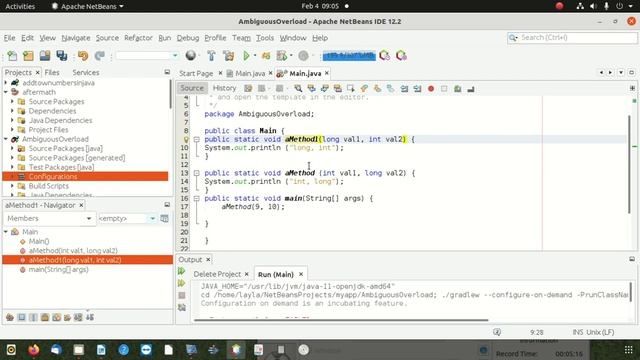Open the show applications grid icon

(x=629, y=350)
